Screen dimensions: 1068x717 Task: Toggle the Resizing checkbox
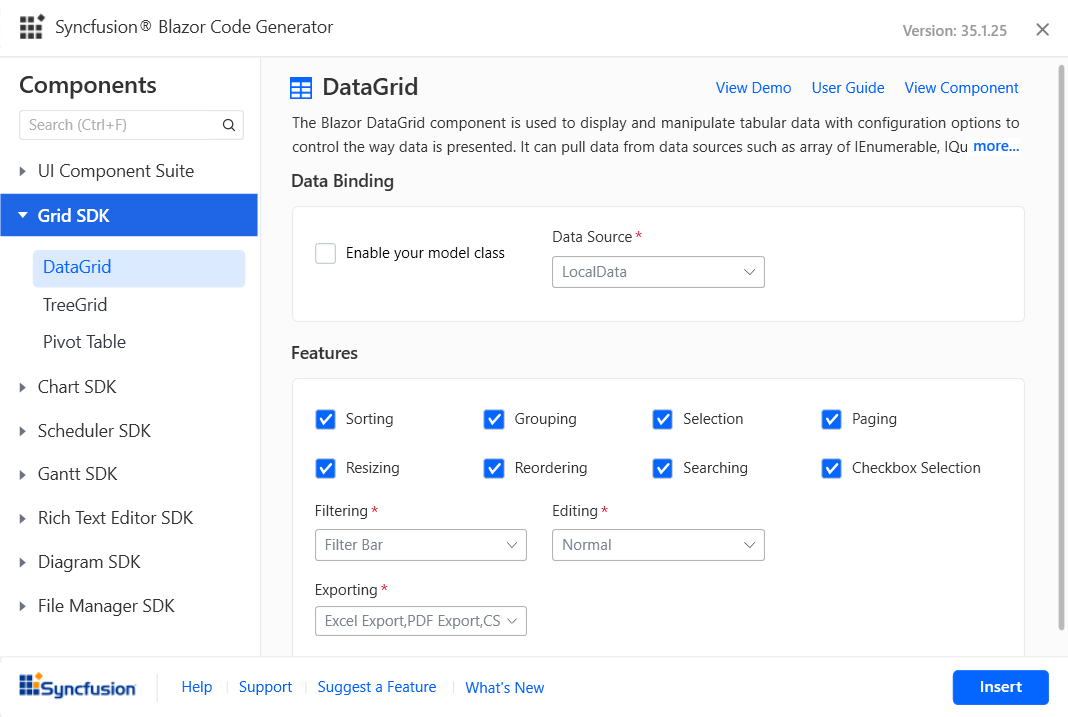click(x=326, y=468)
